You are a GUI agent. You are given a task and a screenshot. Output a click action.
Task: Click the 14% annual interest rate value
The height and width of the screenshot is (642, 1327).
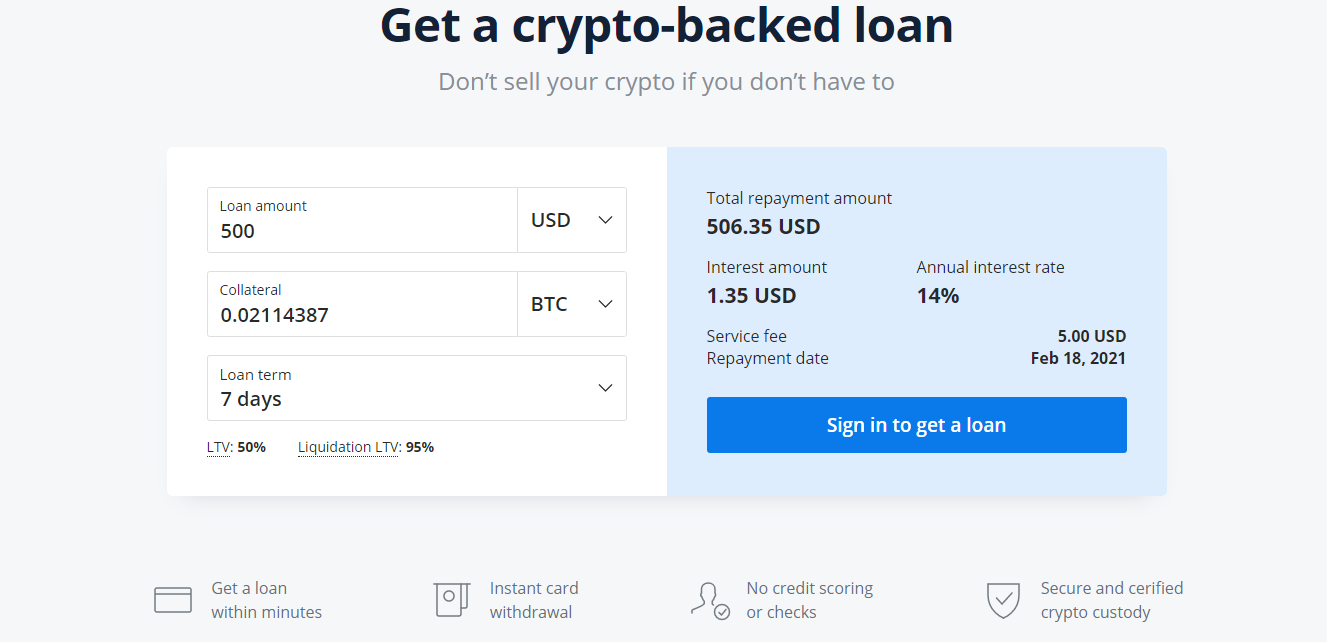[938, 296]
